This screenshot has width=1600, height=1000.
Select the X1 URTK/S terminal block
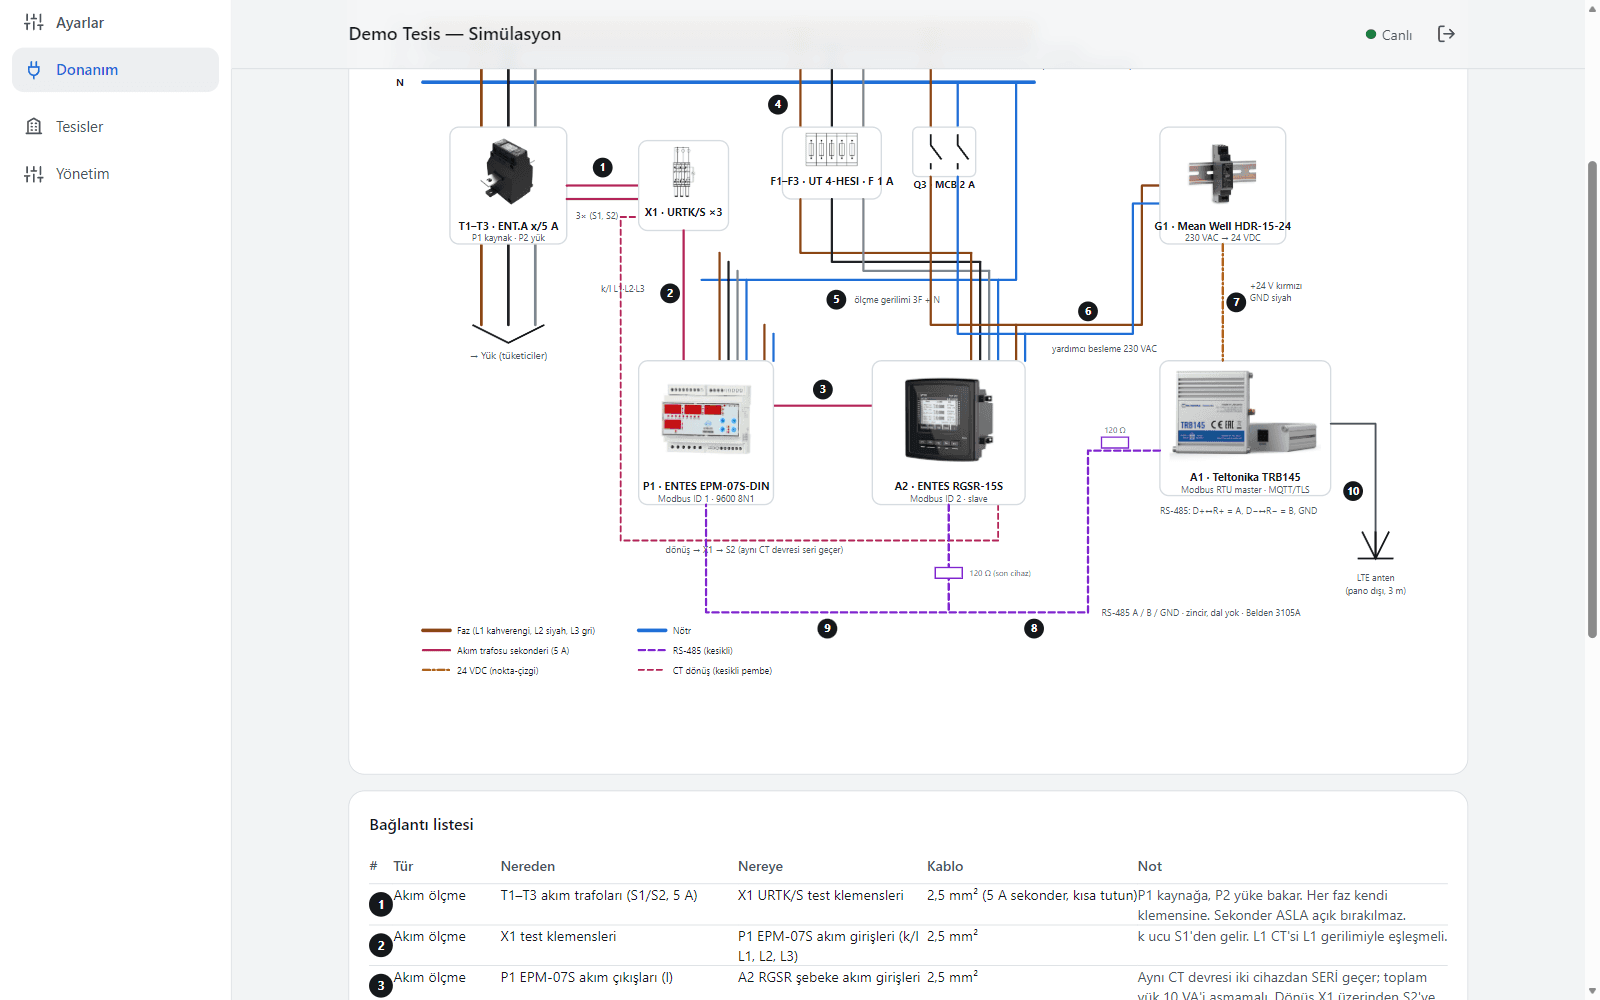point(683,185)
